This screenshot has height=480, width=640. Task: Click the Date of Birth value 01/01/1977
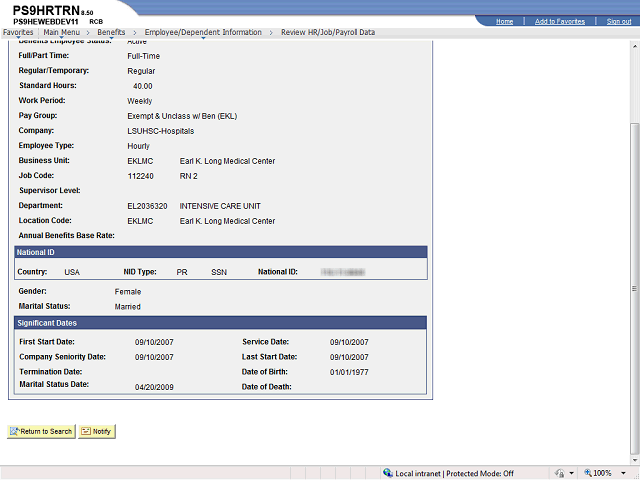point(349,372)
